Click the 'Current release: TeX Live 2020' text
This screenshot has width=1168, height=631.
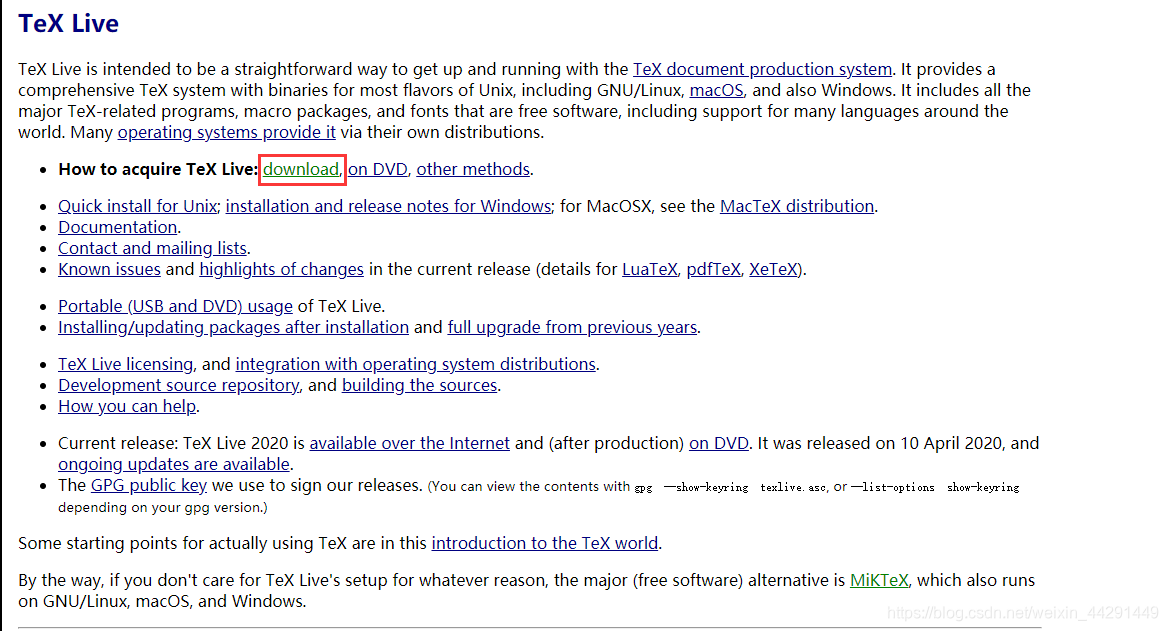click(173, 443)
